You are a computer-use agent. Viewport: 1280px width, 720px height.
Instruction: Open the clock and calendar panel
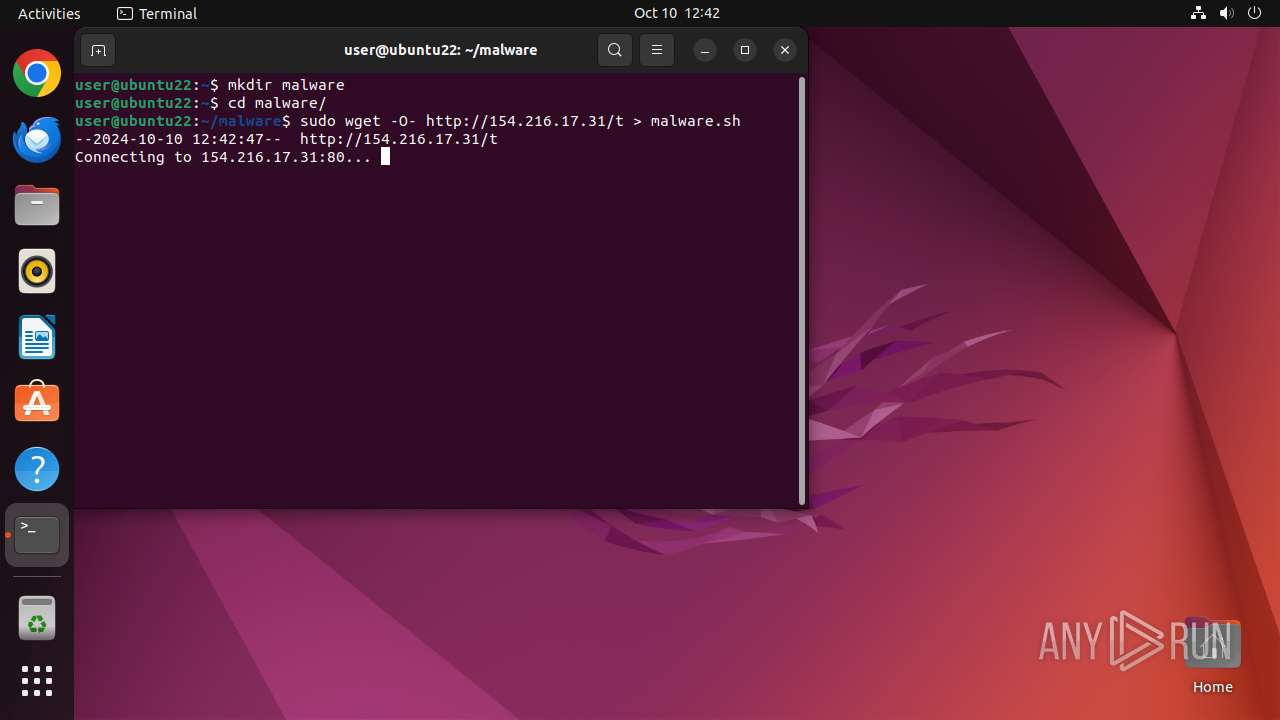677,13
